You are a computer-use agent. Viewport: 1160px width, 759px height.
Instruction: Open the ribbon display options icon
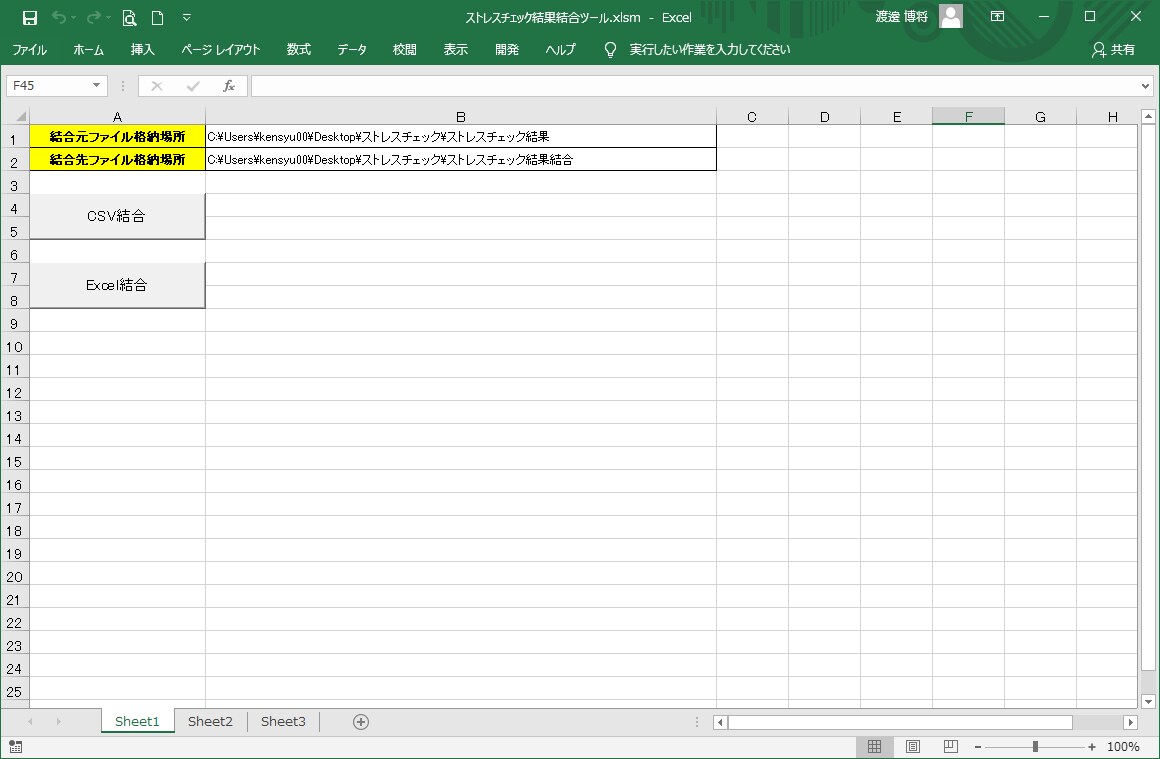pyautogui.click(x=997, y=16)
